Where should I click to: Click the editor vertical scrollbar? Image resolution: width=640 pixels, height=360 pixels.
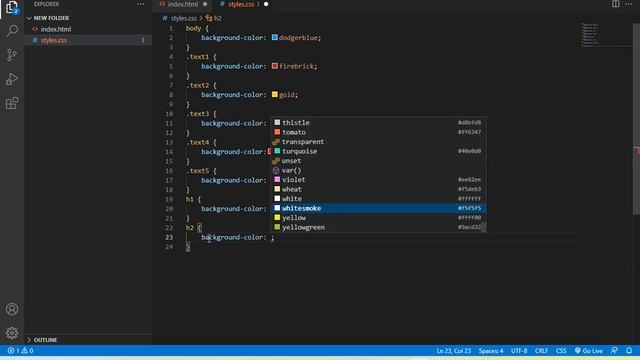pyautogui.click(x=636, y=118)
